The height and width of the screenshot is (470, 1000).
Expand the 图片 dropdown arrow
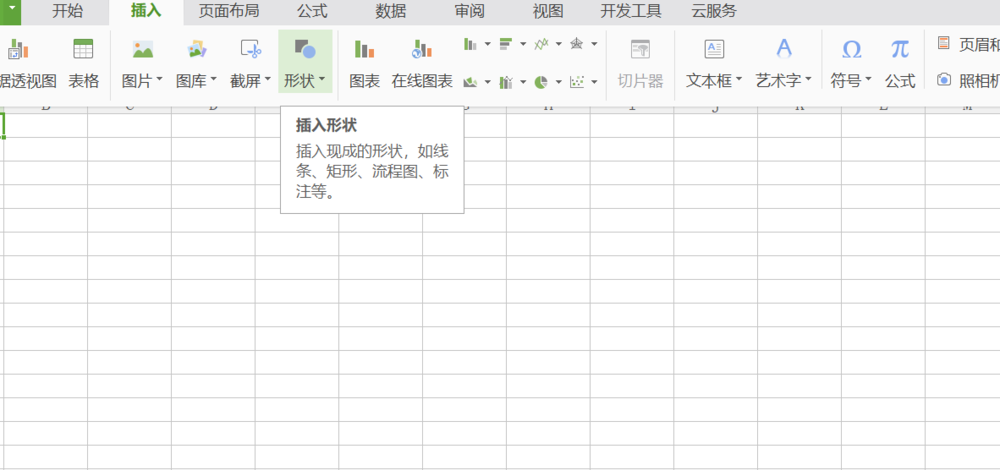159,80
